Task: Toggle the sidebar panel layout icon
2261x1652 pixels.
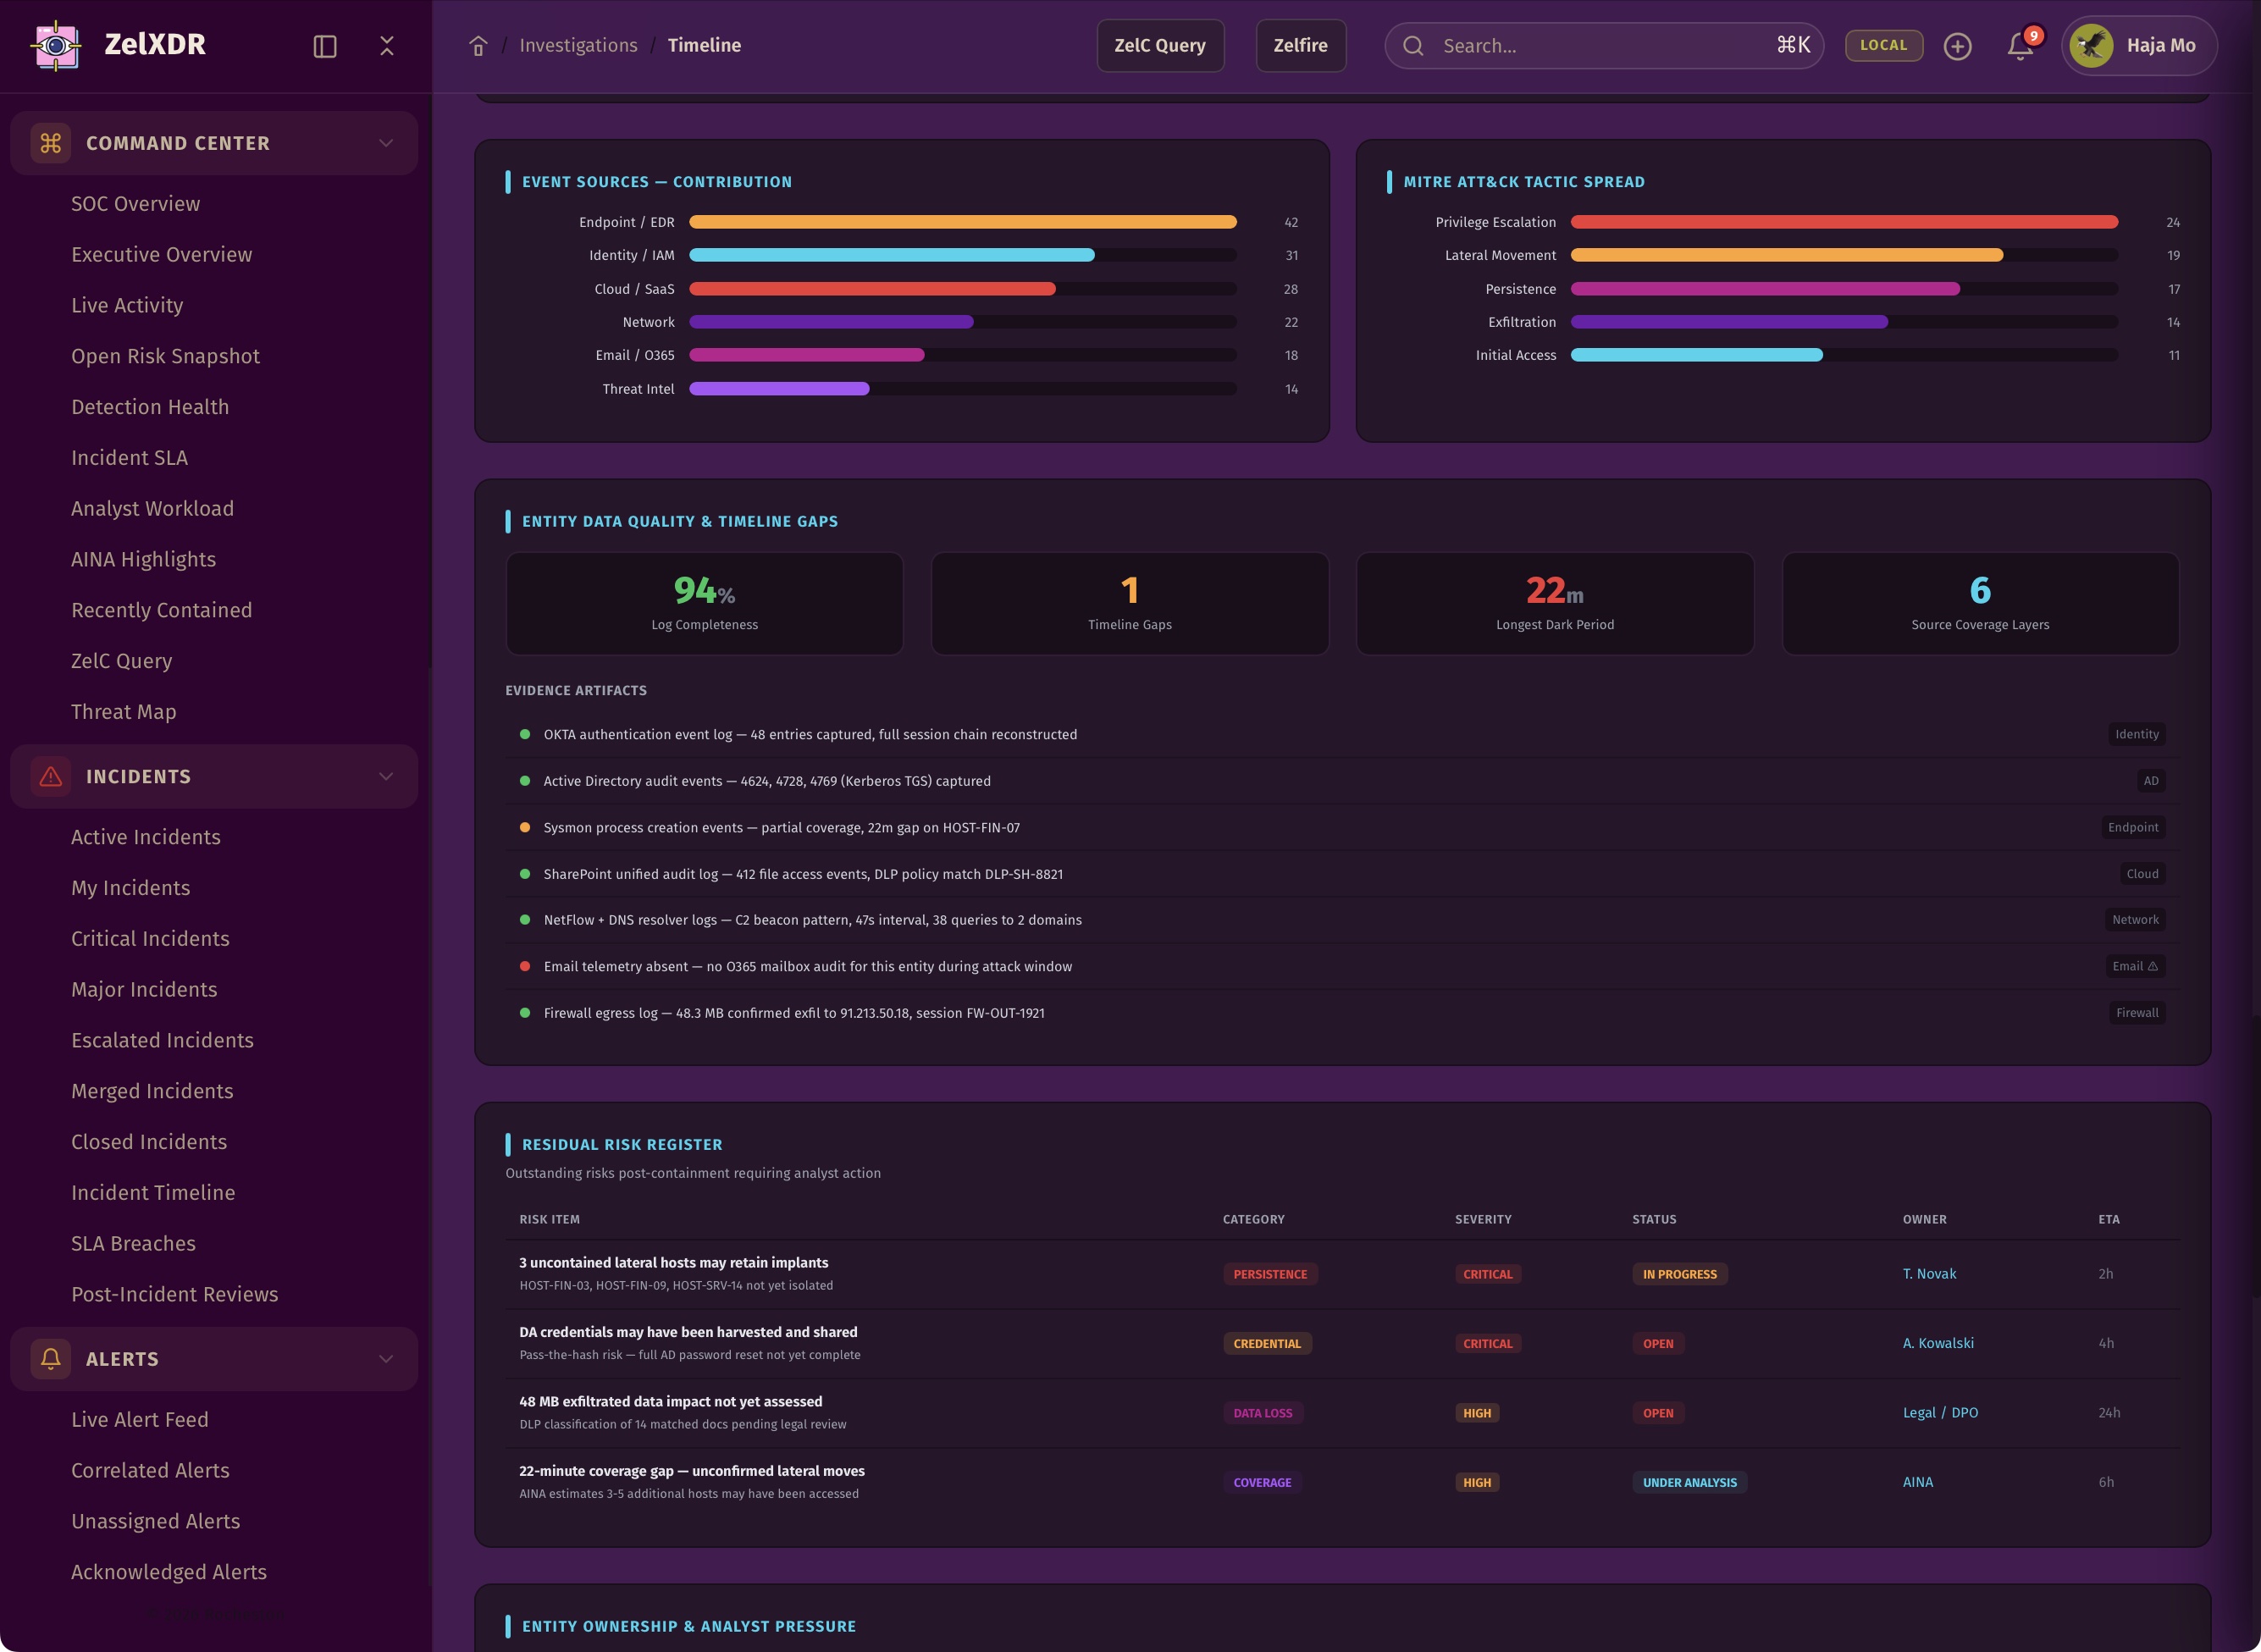Action: (x=325, y=46)
